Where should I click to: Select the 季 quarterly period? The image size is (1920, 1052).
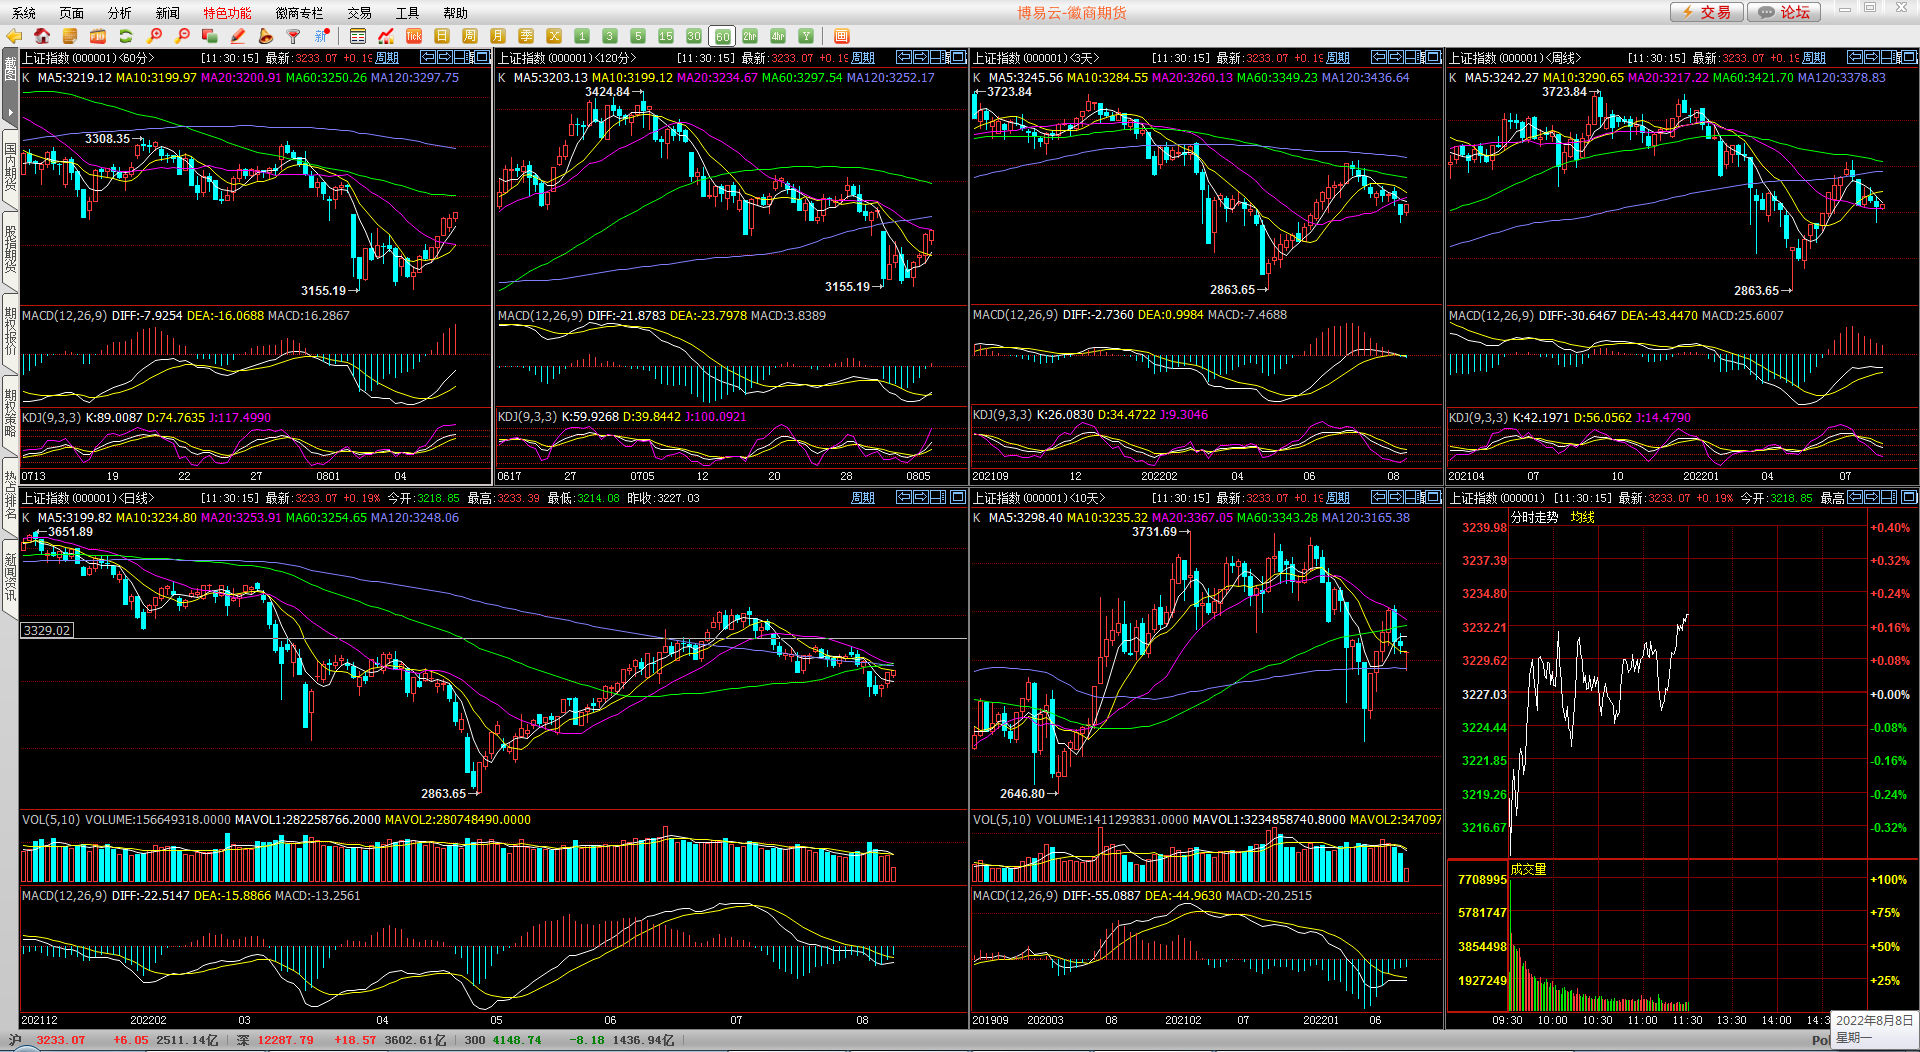[526, 36]
